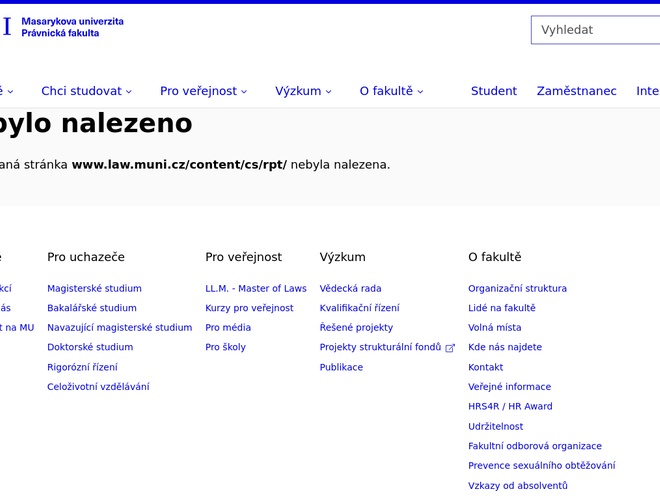Go to Prevence sexuálního obtěžování page
The image size is (660, 500).
[x=541, y=466]
